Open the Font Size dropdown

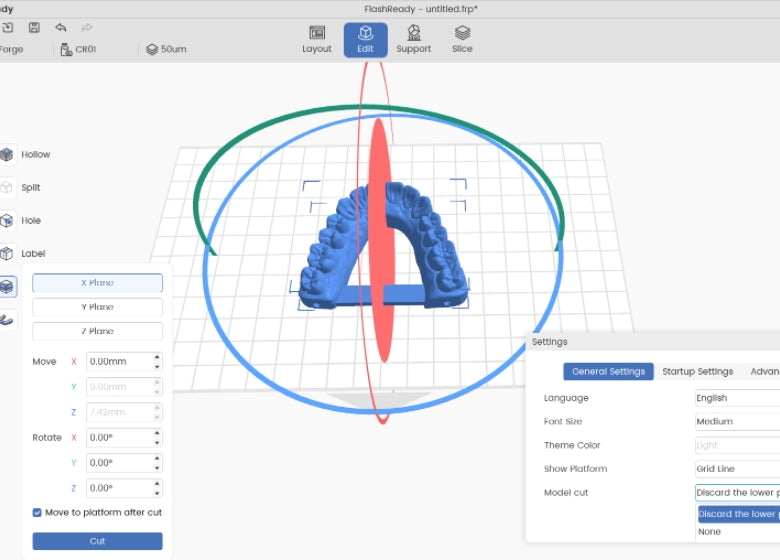click(737, 422)
